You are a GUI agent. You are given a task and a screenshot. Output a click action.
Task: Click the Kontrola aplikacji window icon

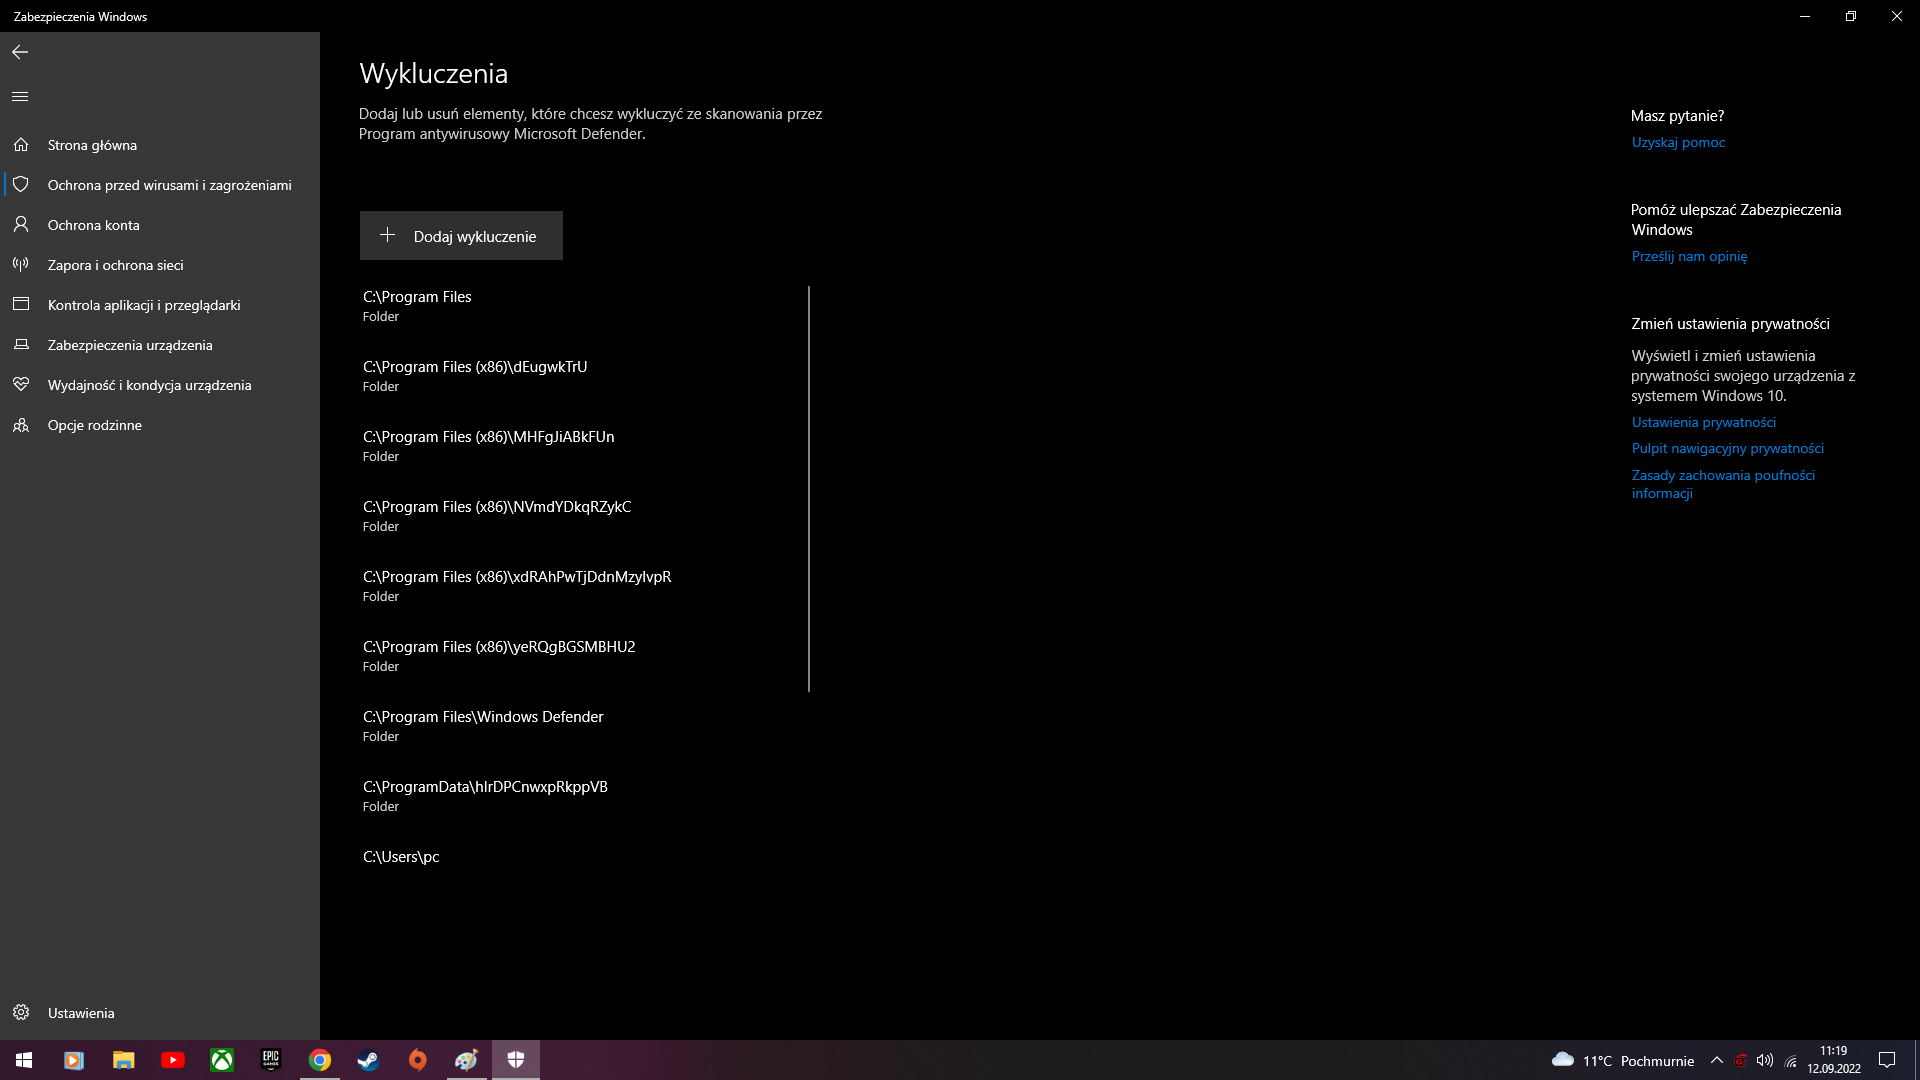(21, 305)
